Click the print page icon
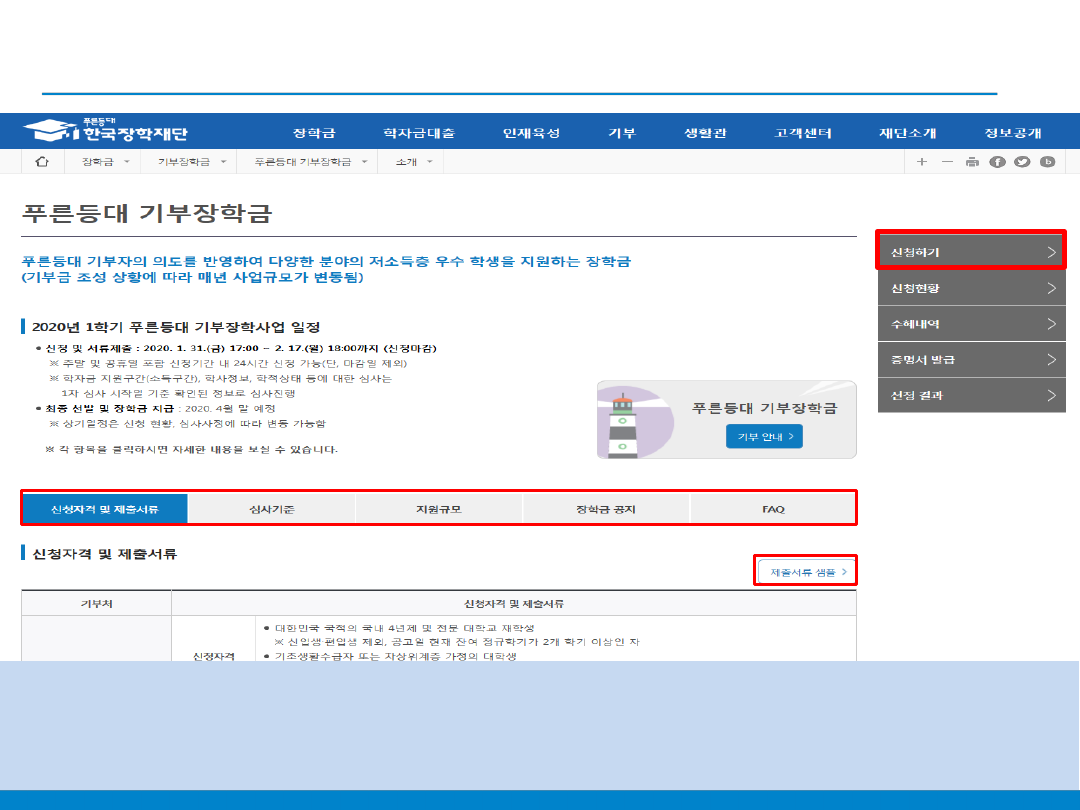Image resolution: width=1080 pixels, height=810 pixels. coord(972,162)
